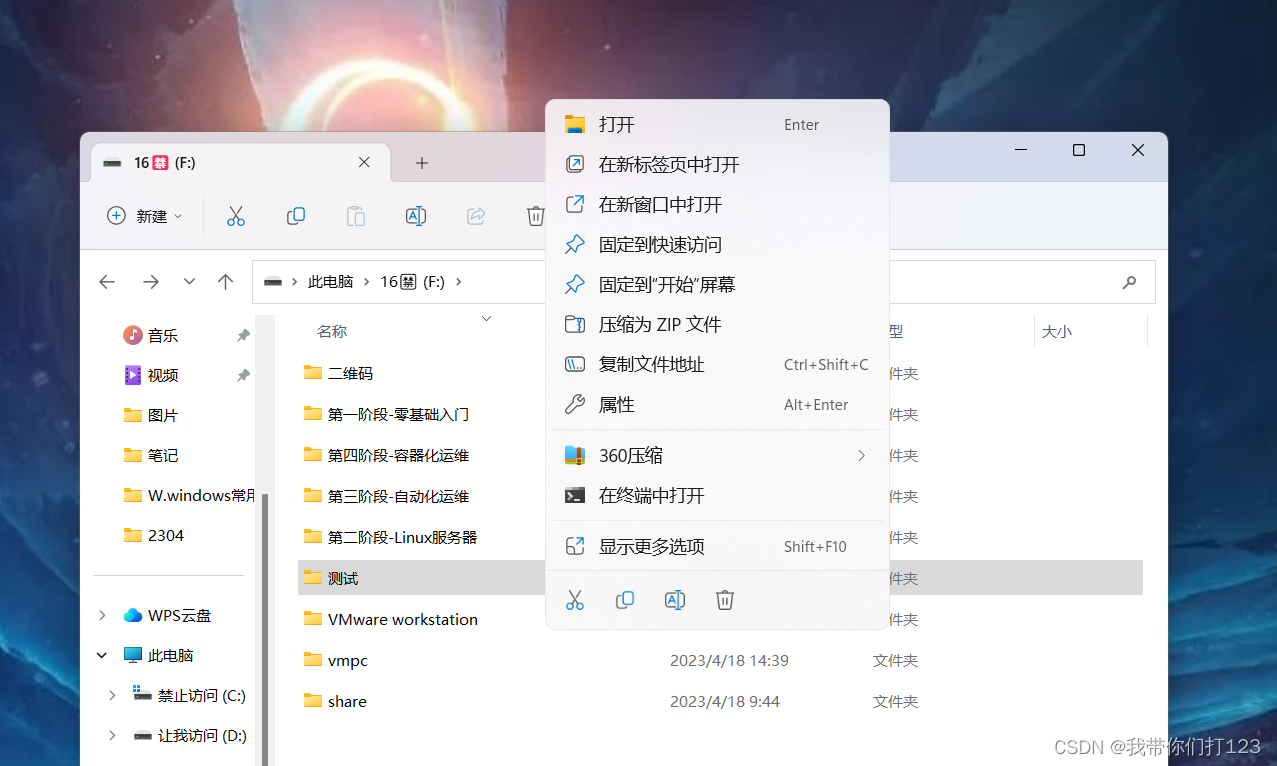Click the cut icon at the context menu bottom
Image resolution: width=1277 pixels, height=766 pixels.
575,600
